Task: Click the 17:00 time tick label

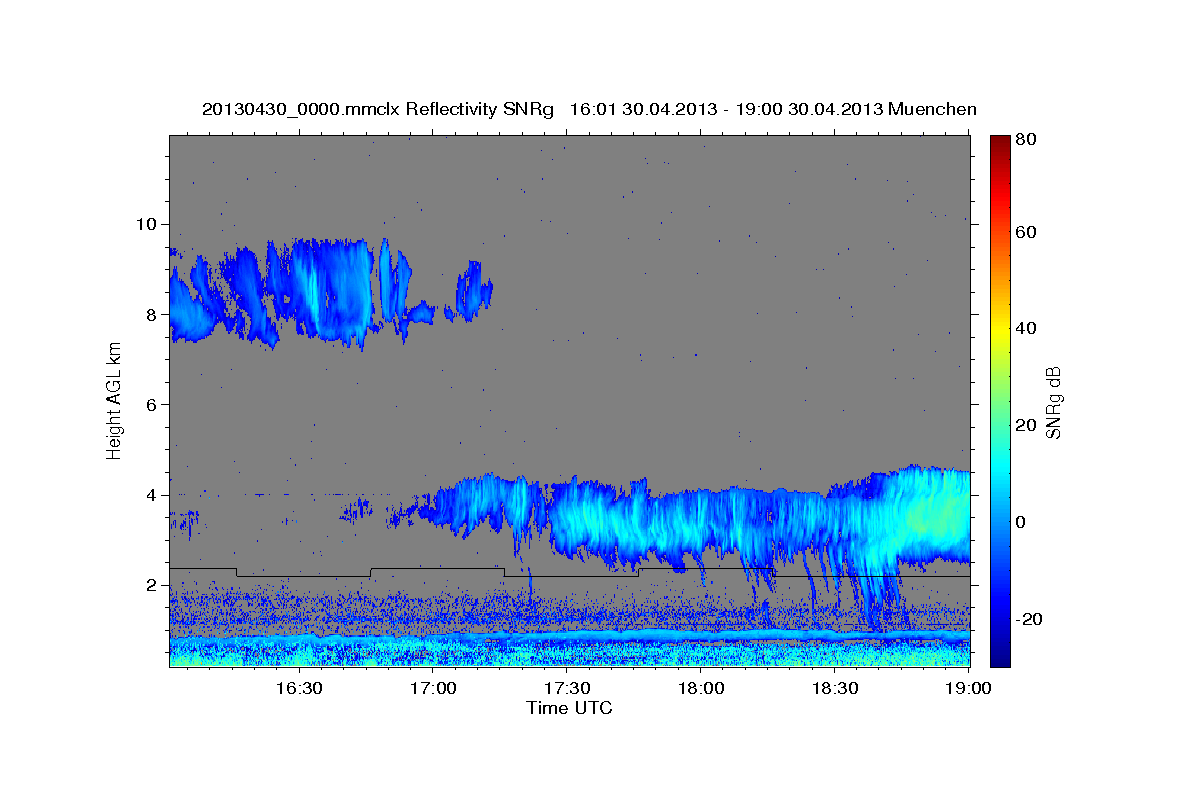Action: [x=432, y=688]
